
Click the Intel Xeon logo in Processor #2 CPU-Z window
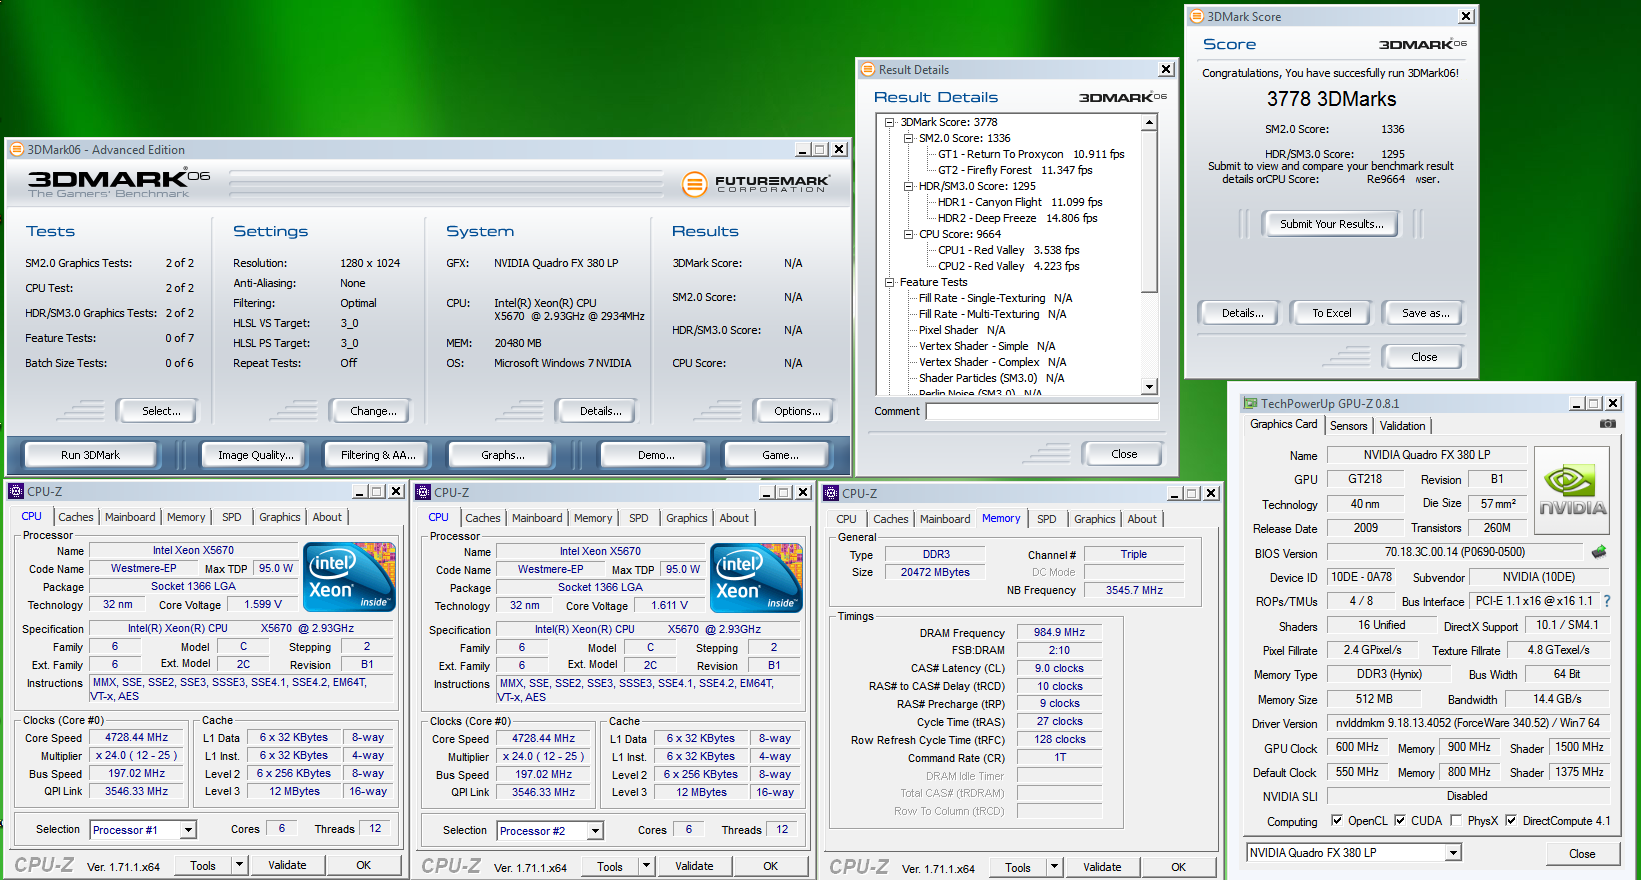(x=756, y=578)
